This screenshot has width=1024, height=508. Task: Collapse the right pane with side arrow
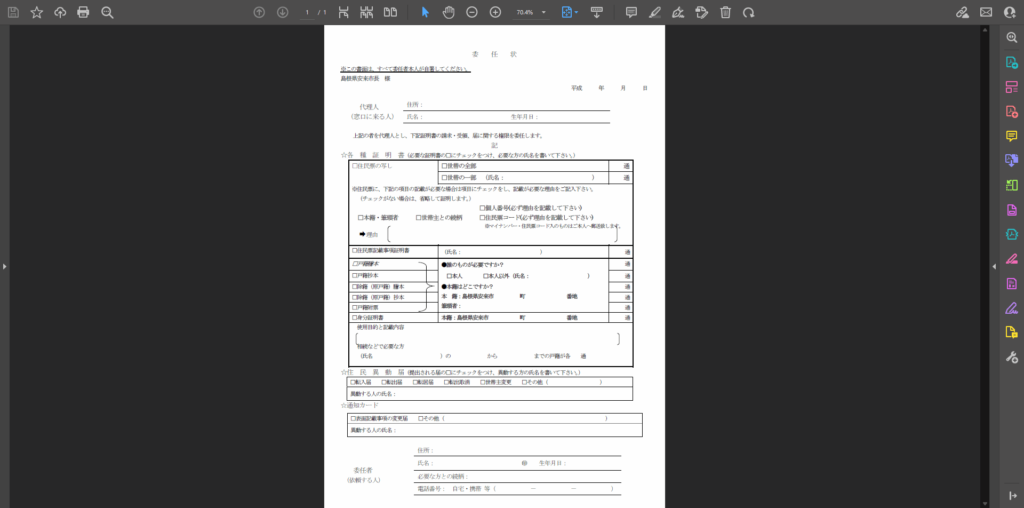(995, 266)
